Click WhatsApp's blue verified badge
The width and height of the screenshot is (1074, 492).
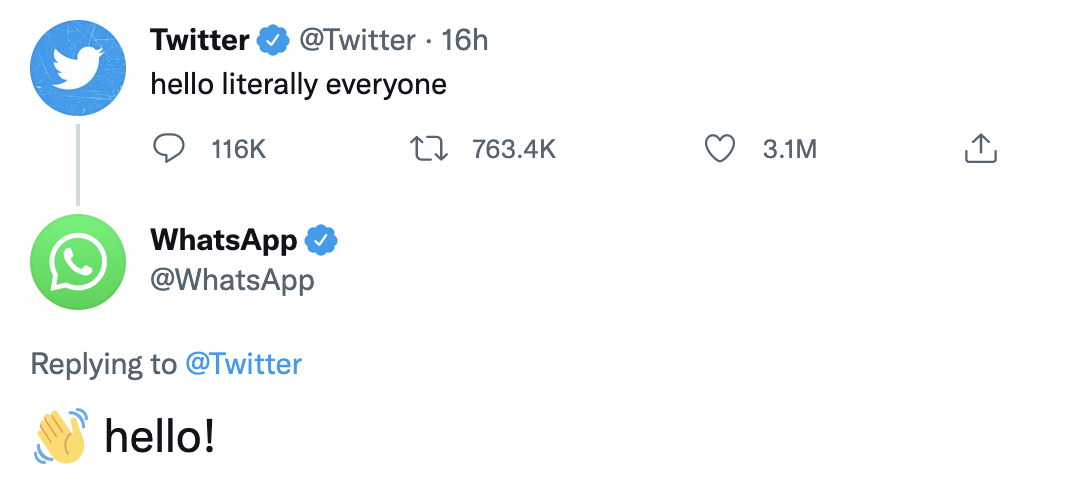[x=321, y=241]
